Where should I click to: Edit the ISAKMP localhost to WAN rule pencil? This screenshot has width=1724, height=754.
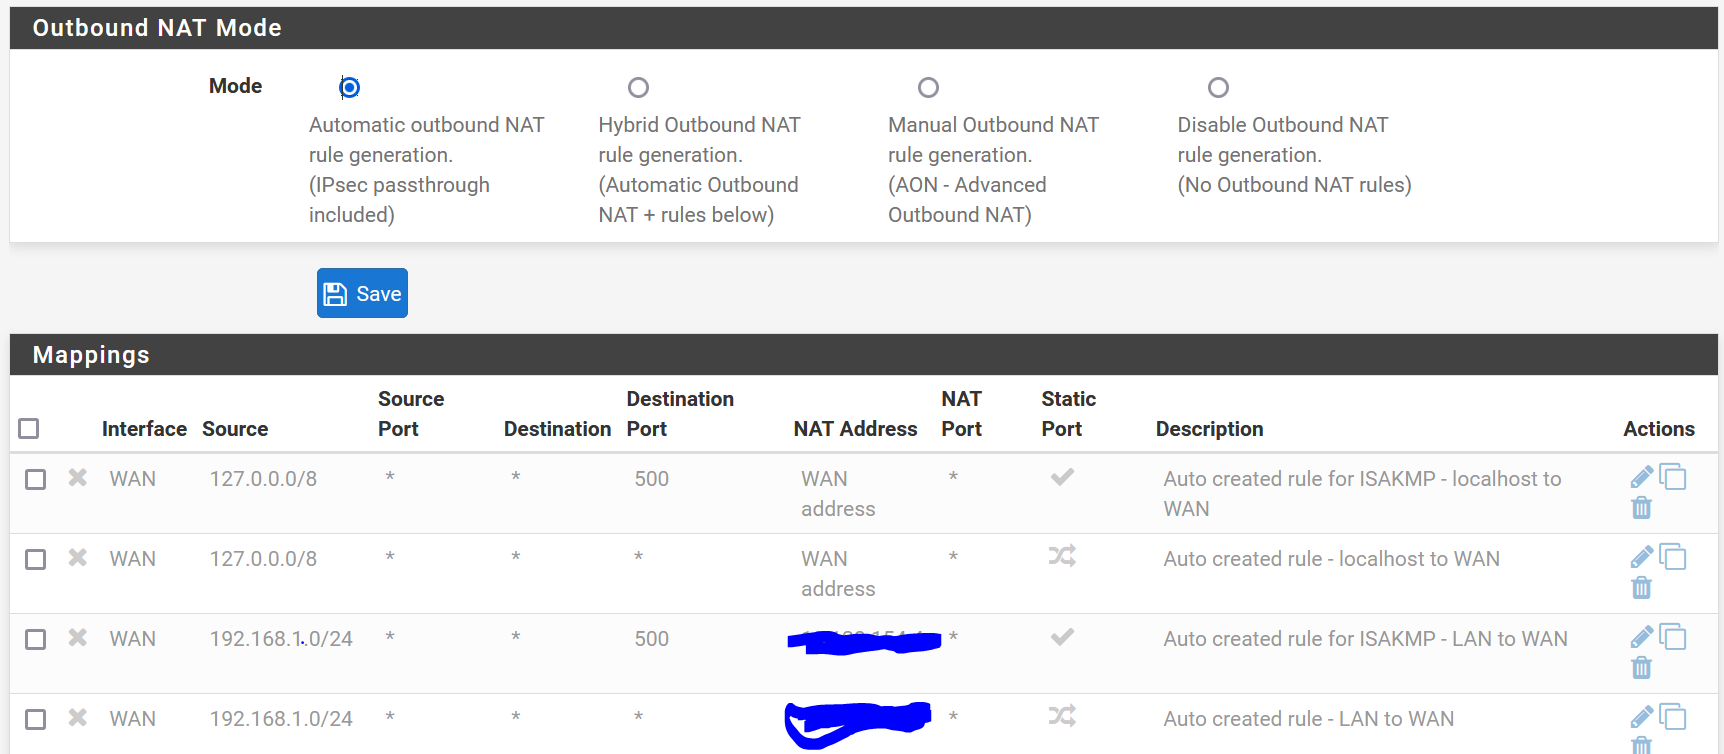[x=1641, y=477]
